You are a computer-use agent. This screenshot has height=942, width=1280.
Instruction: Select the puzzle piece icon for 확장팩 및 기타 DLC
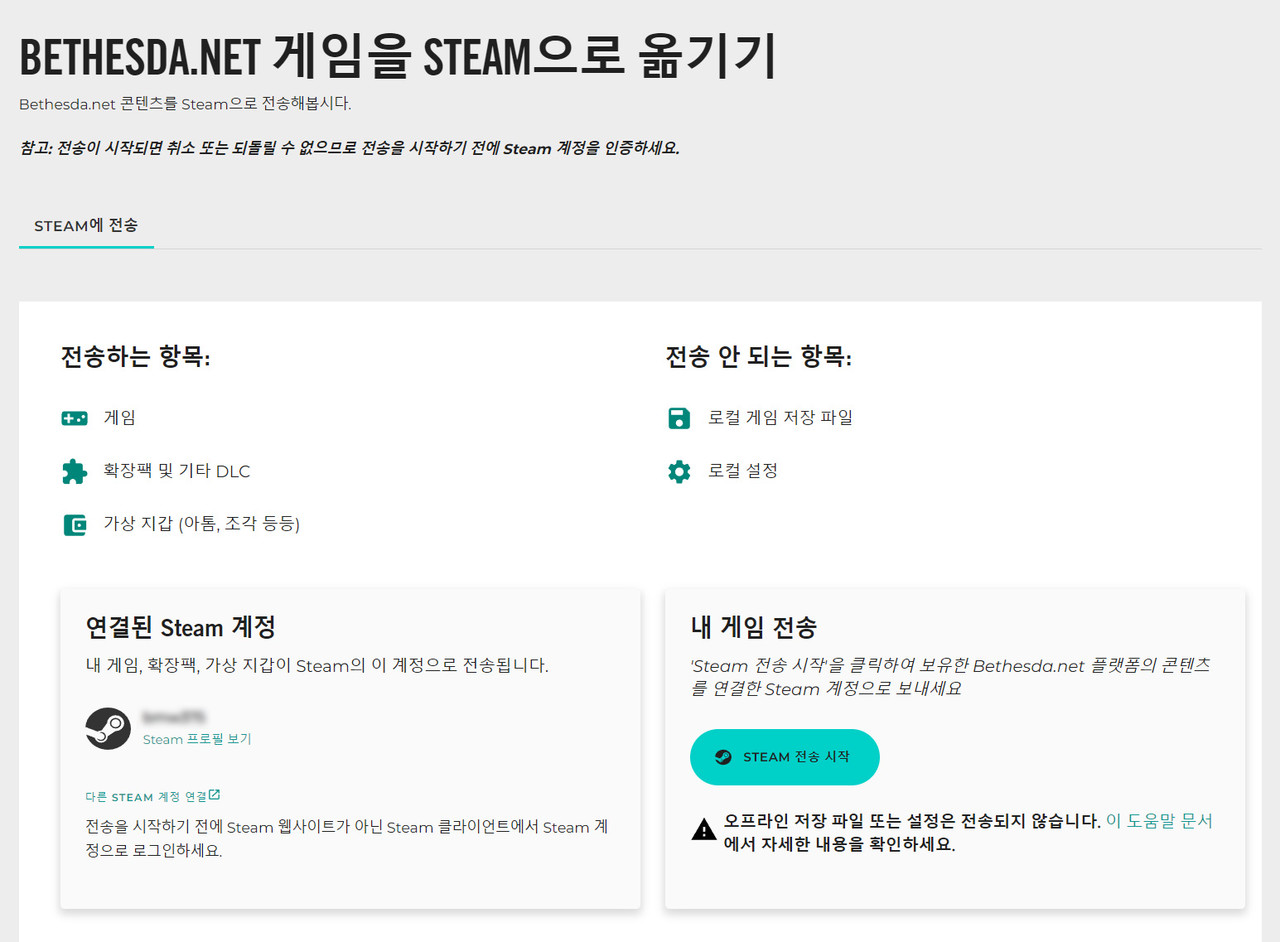pyautogui.click(x=74, y=471)
